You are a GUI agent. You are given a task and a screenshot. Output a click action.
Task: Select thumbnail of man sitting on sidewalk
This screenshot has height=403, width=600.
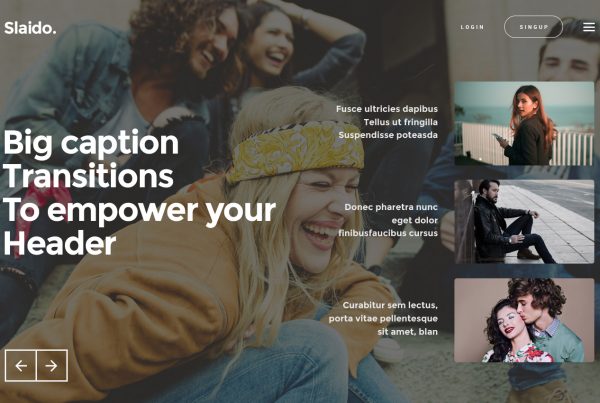pyautogui.click(x=524, y=222)
